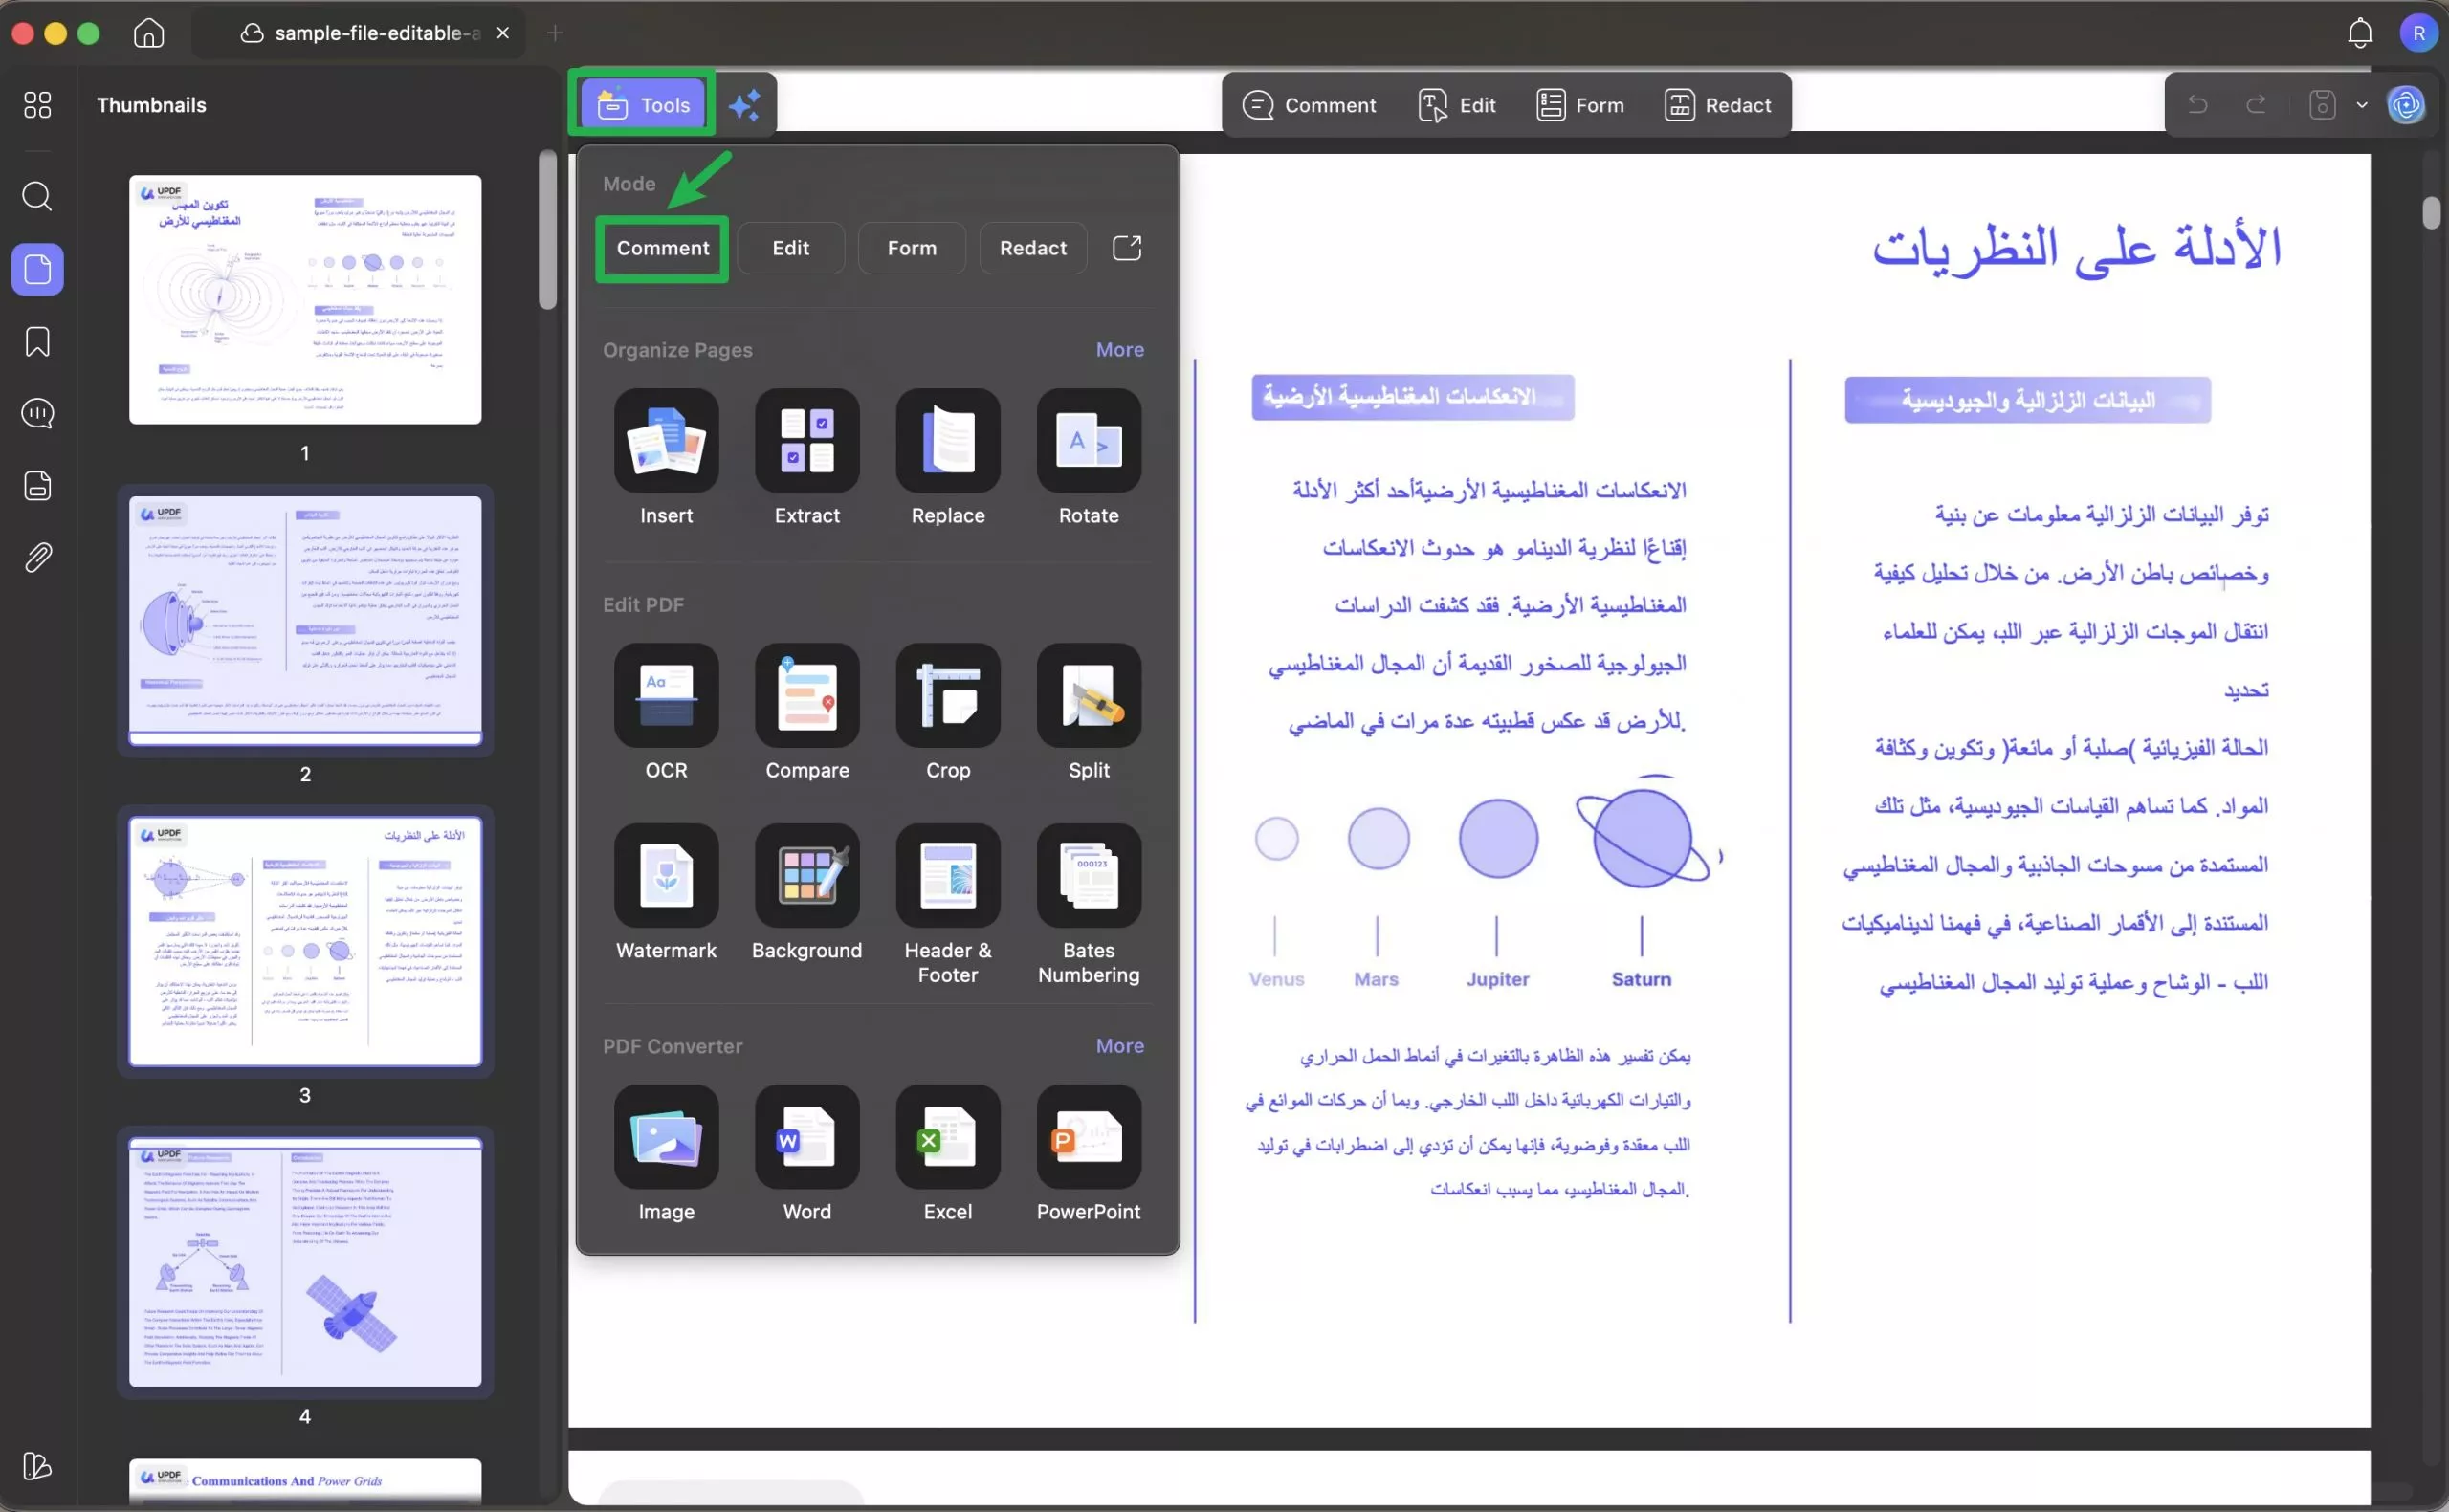
Task: Open the Tools menu button
Action: [x=643, y=105]
